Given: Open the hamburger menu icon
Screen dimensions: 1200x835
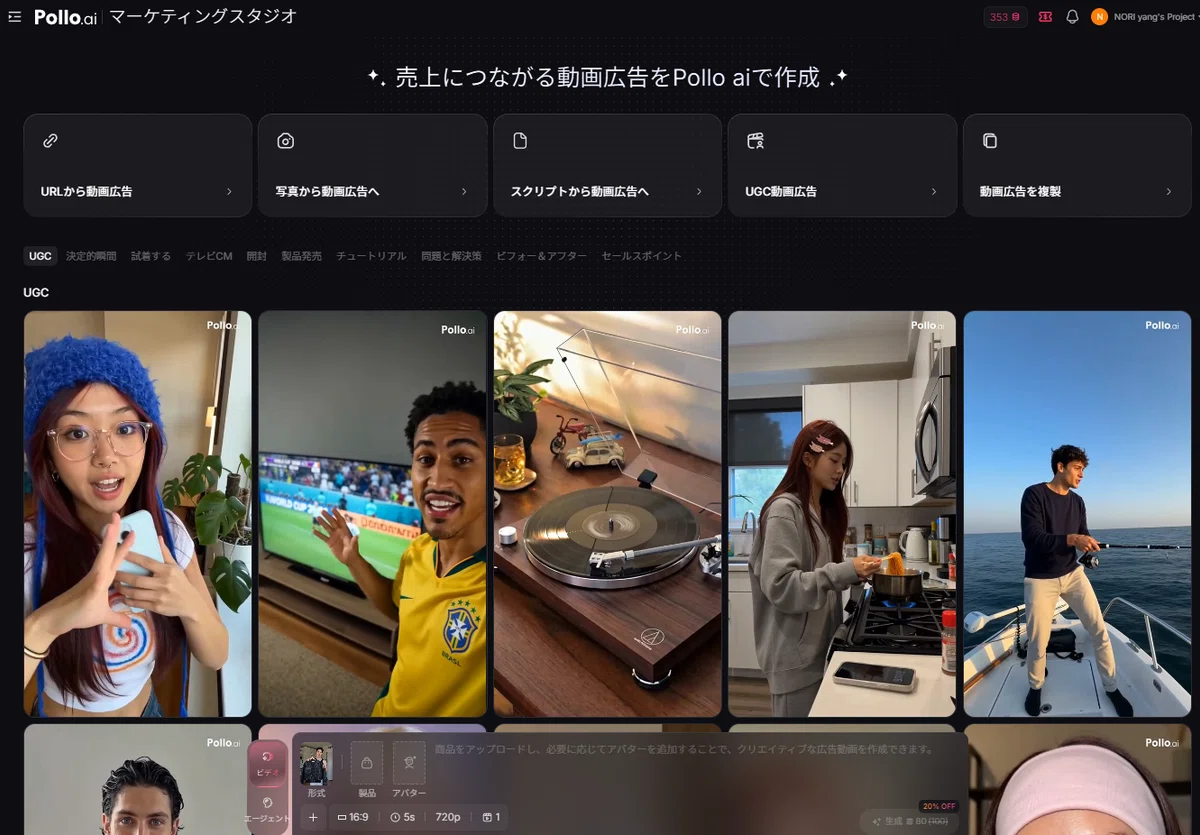Looking at the screenshot, I should [x=14, y=17].
